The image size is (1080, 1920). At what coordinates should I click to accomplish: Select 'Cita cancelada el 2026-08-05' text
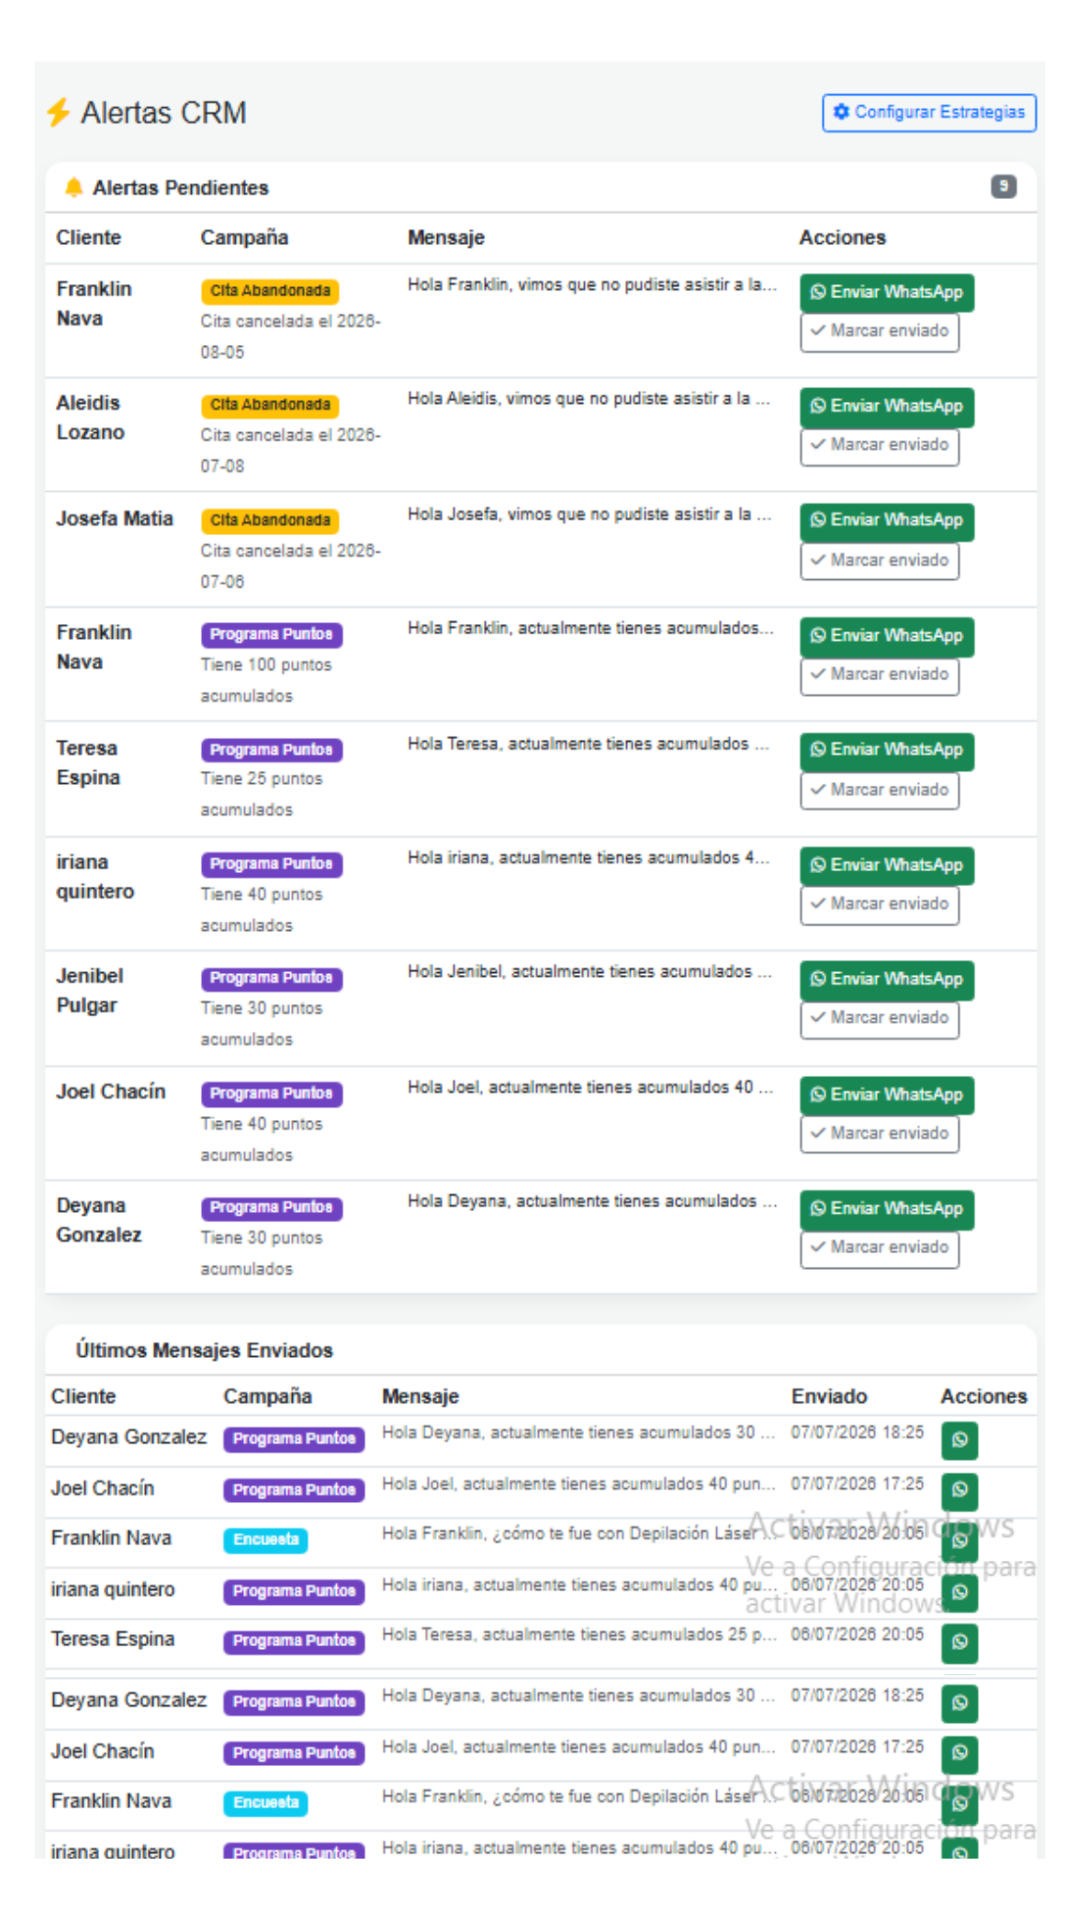point(290,337)
